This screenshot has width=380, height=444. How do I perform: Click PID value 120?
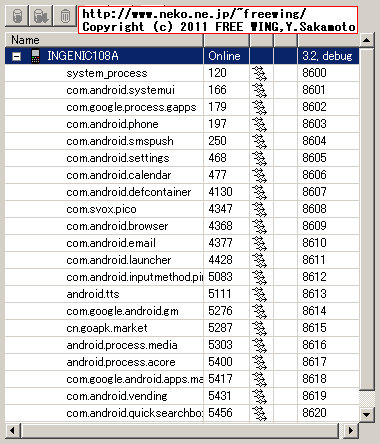(x=217, y=73)
